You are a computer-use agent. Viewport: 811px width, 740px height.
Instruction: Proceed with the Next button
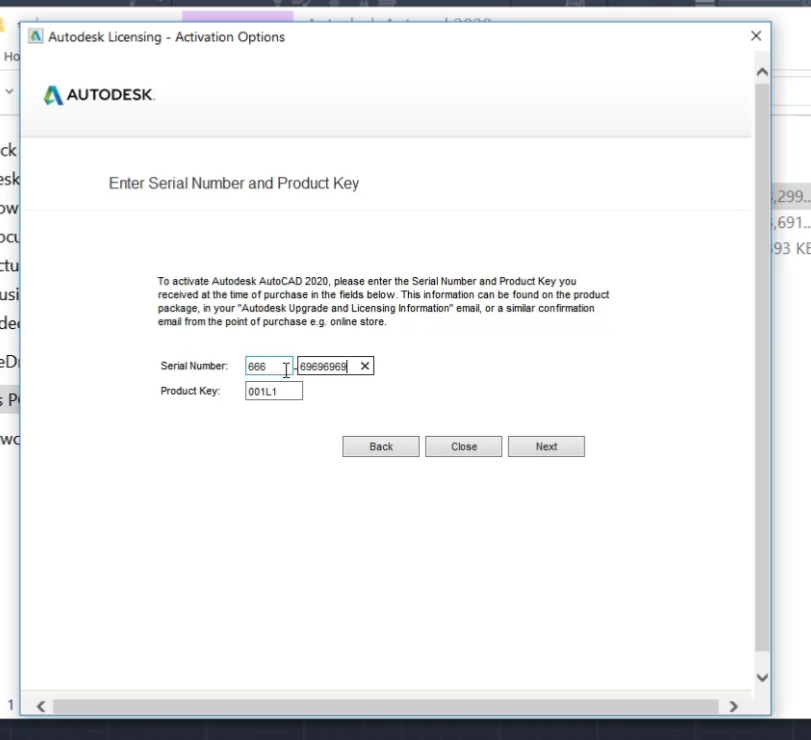[x=546, y=446]
